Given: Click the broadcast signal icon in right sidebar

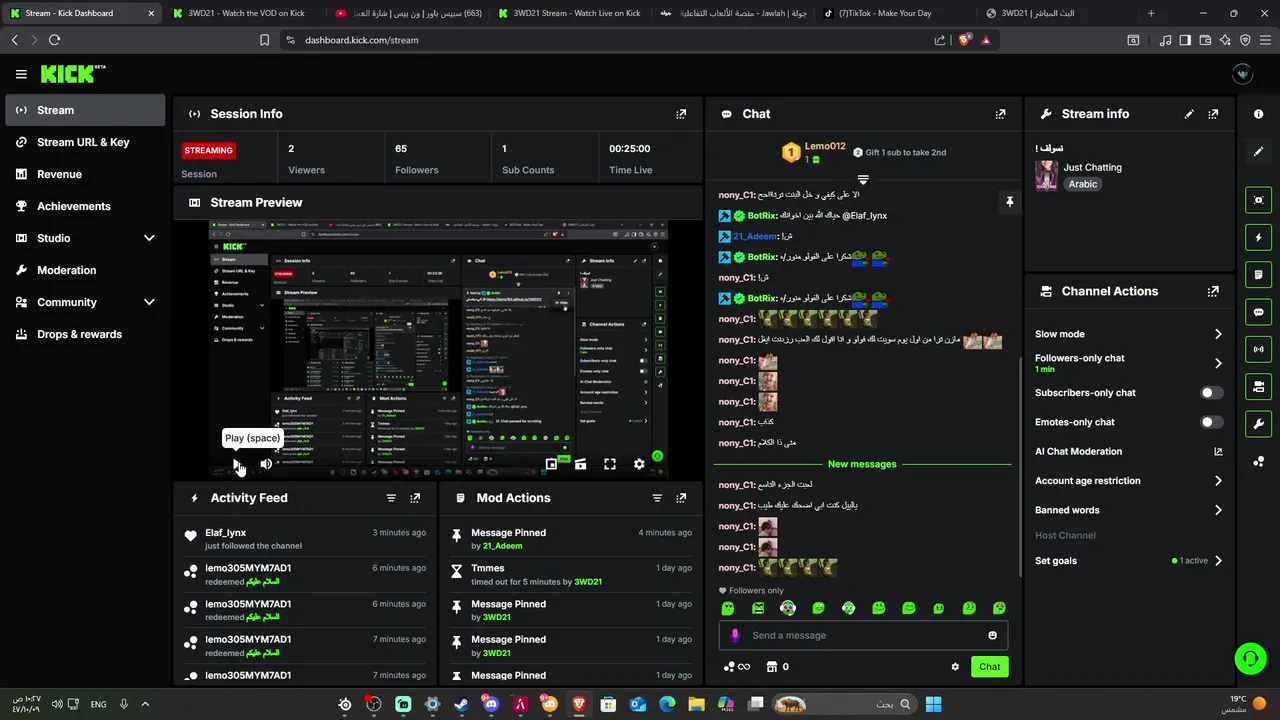Looking at the screenshot, I should point(1258,349).
